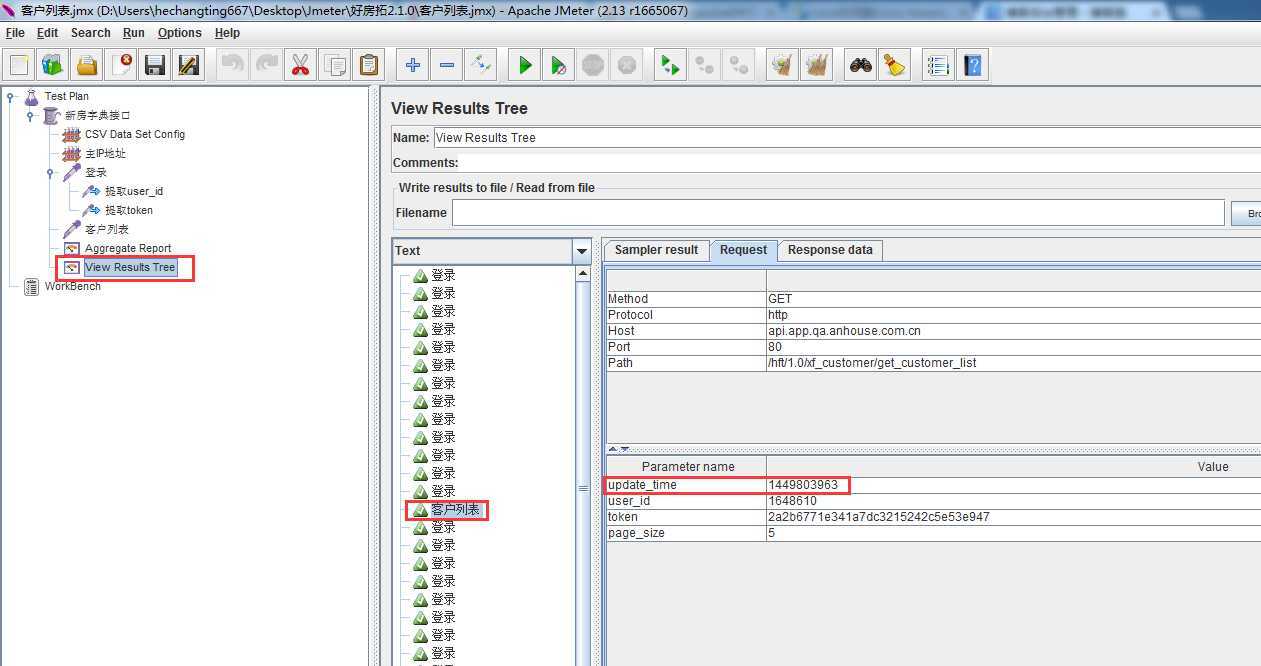Click the Filename input field
Image resolution: width=1261 pixels, height=666 pixels.
coord(838,213)
